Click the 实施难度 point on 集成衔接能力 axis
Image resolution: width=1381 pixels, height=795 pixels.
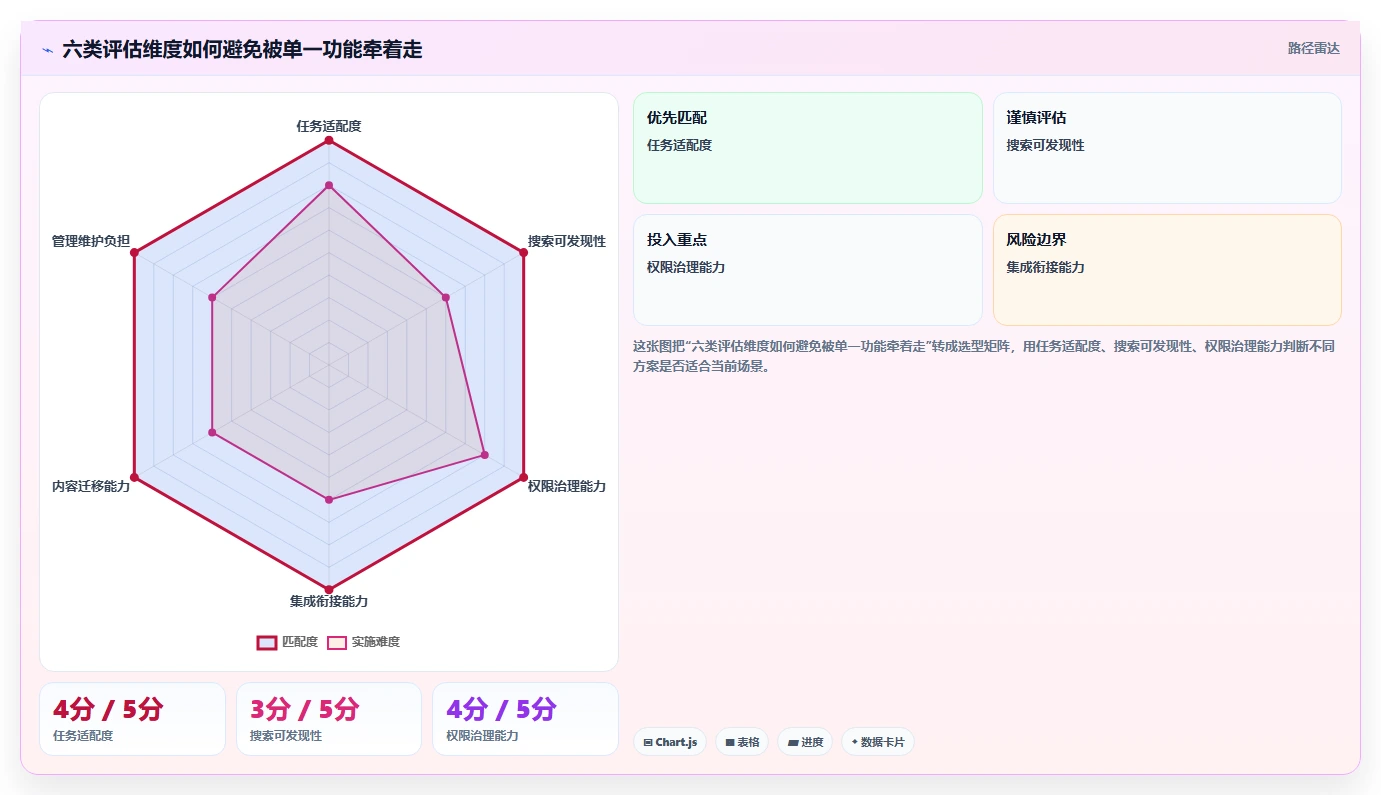click(x=328, y=499)
